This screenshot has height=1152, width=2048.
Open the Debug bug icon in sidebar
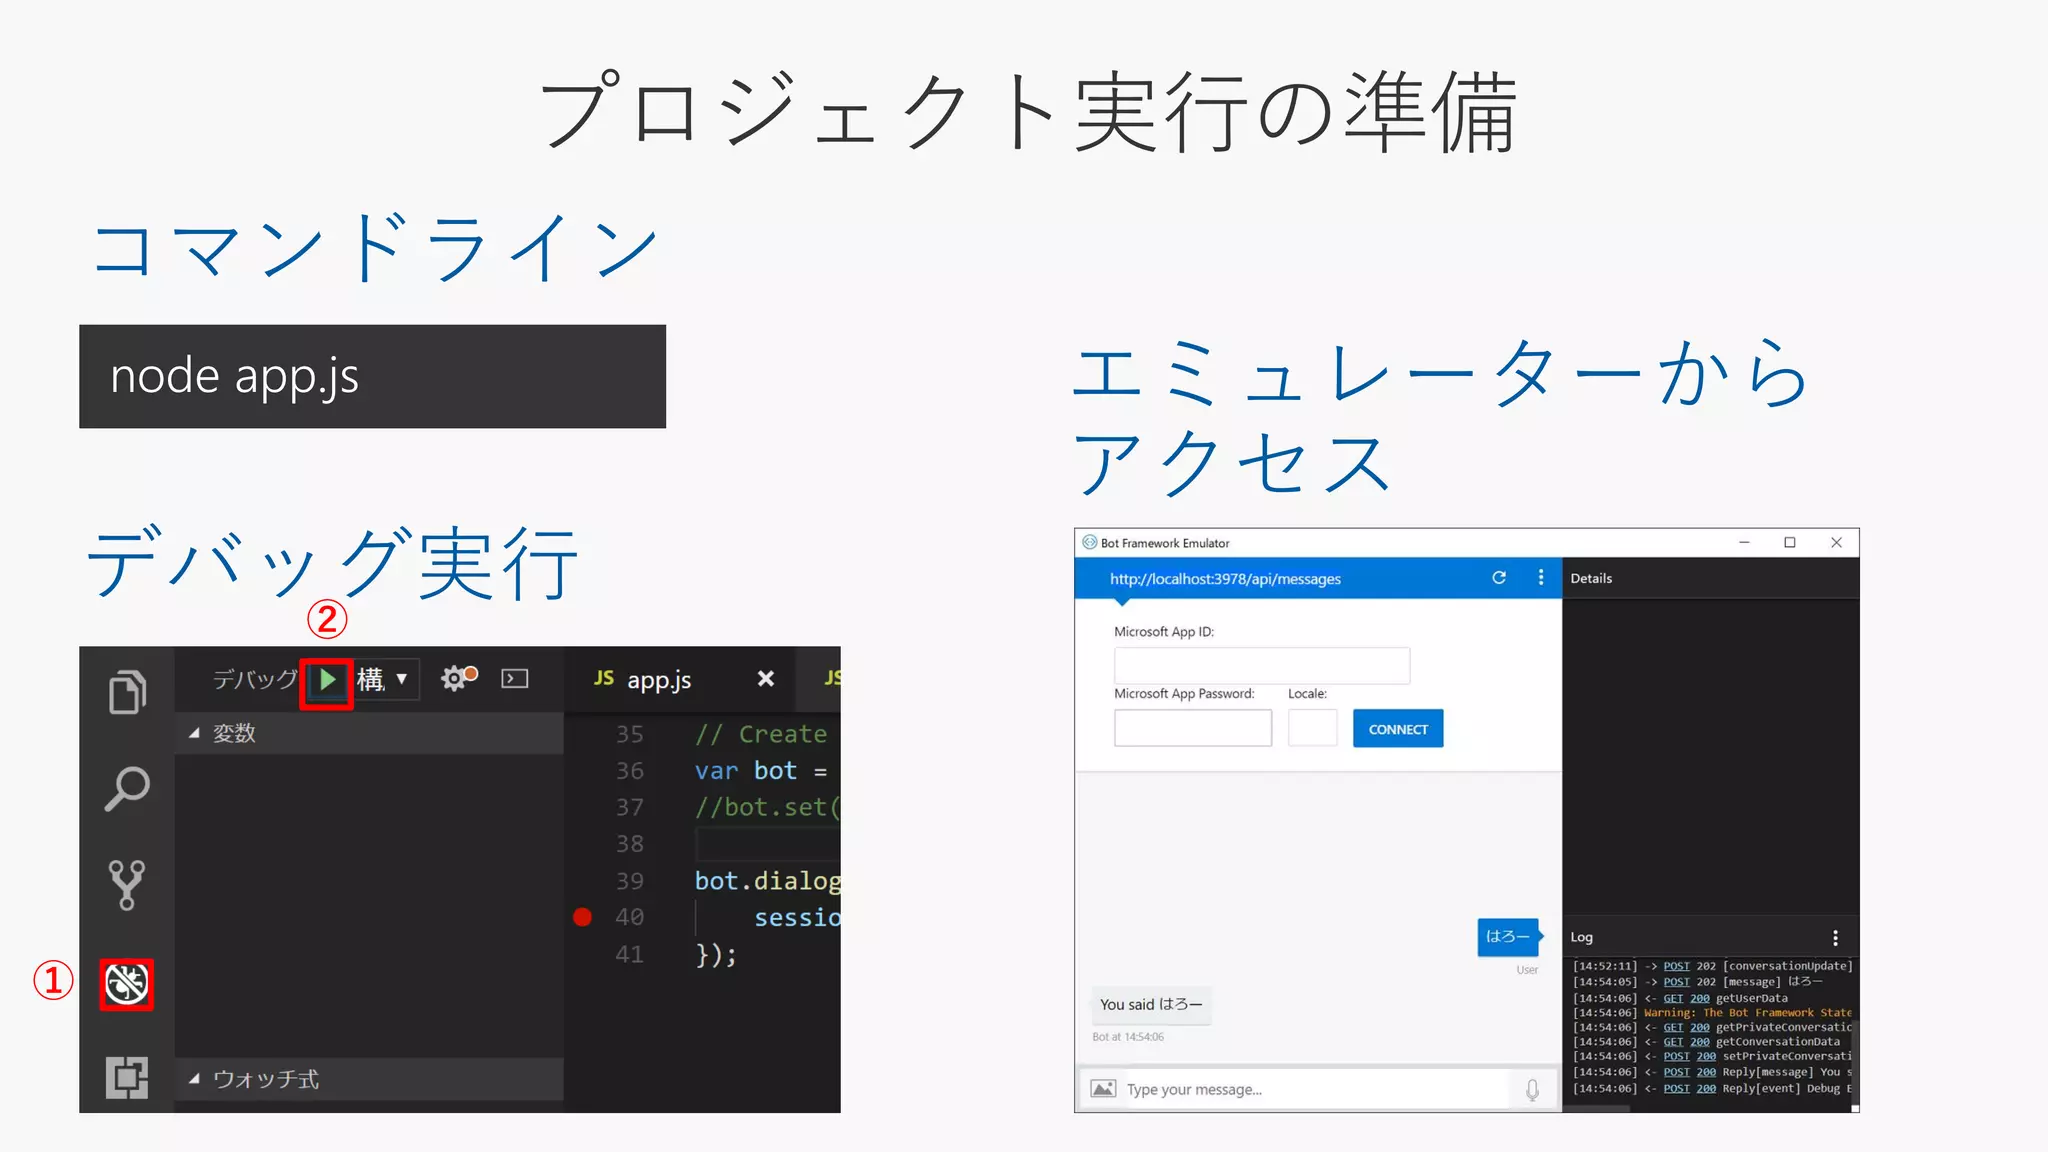(127, 983)
